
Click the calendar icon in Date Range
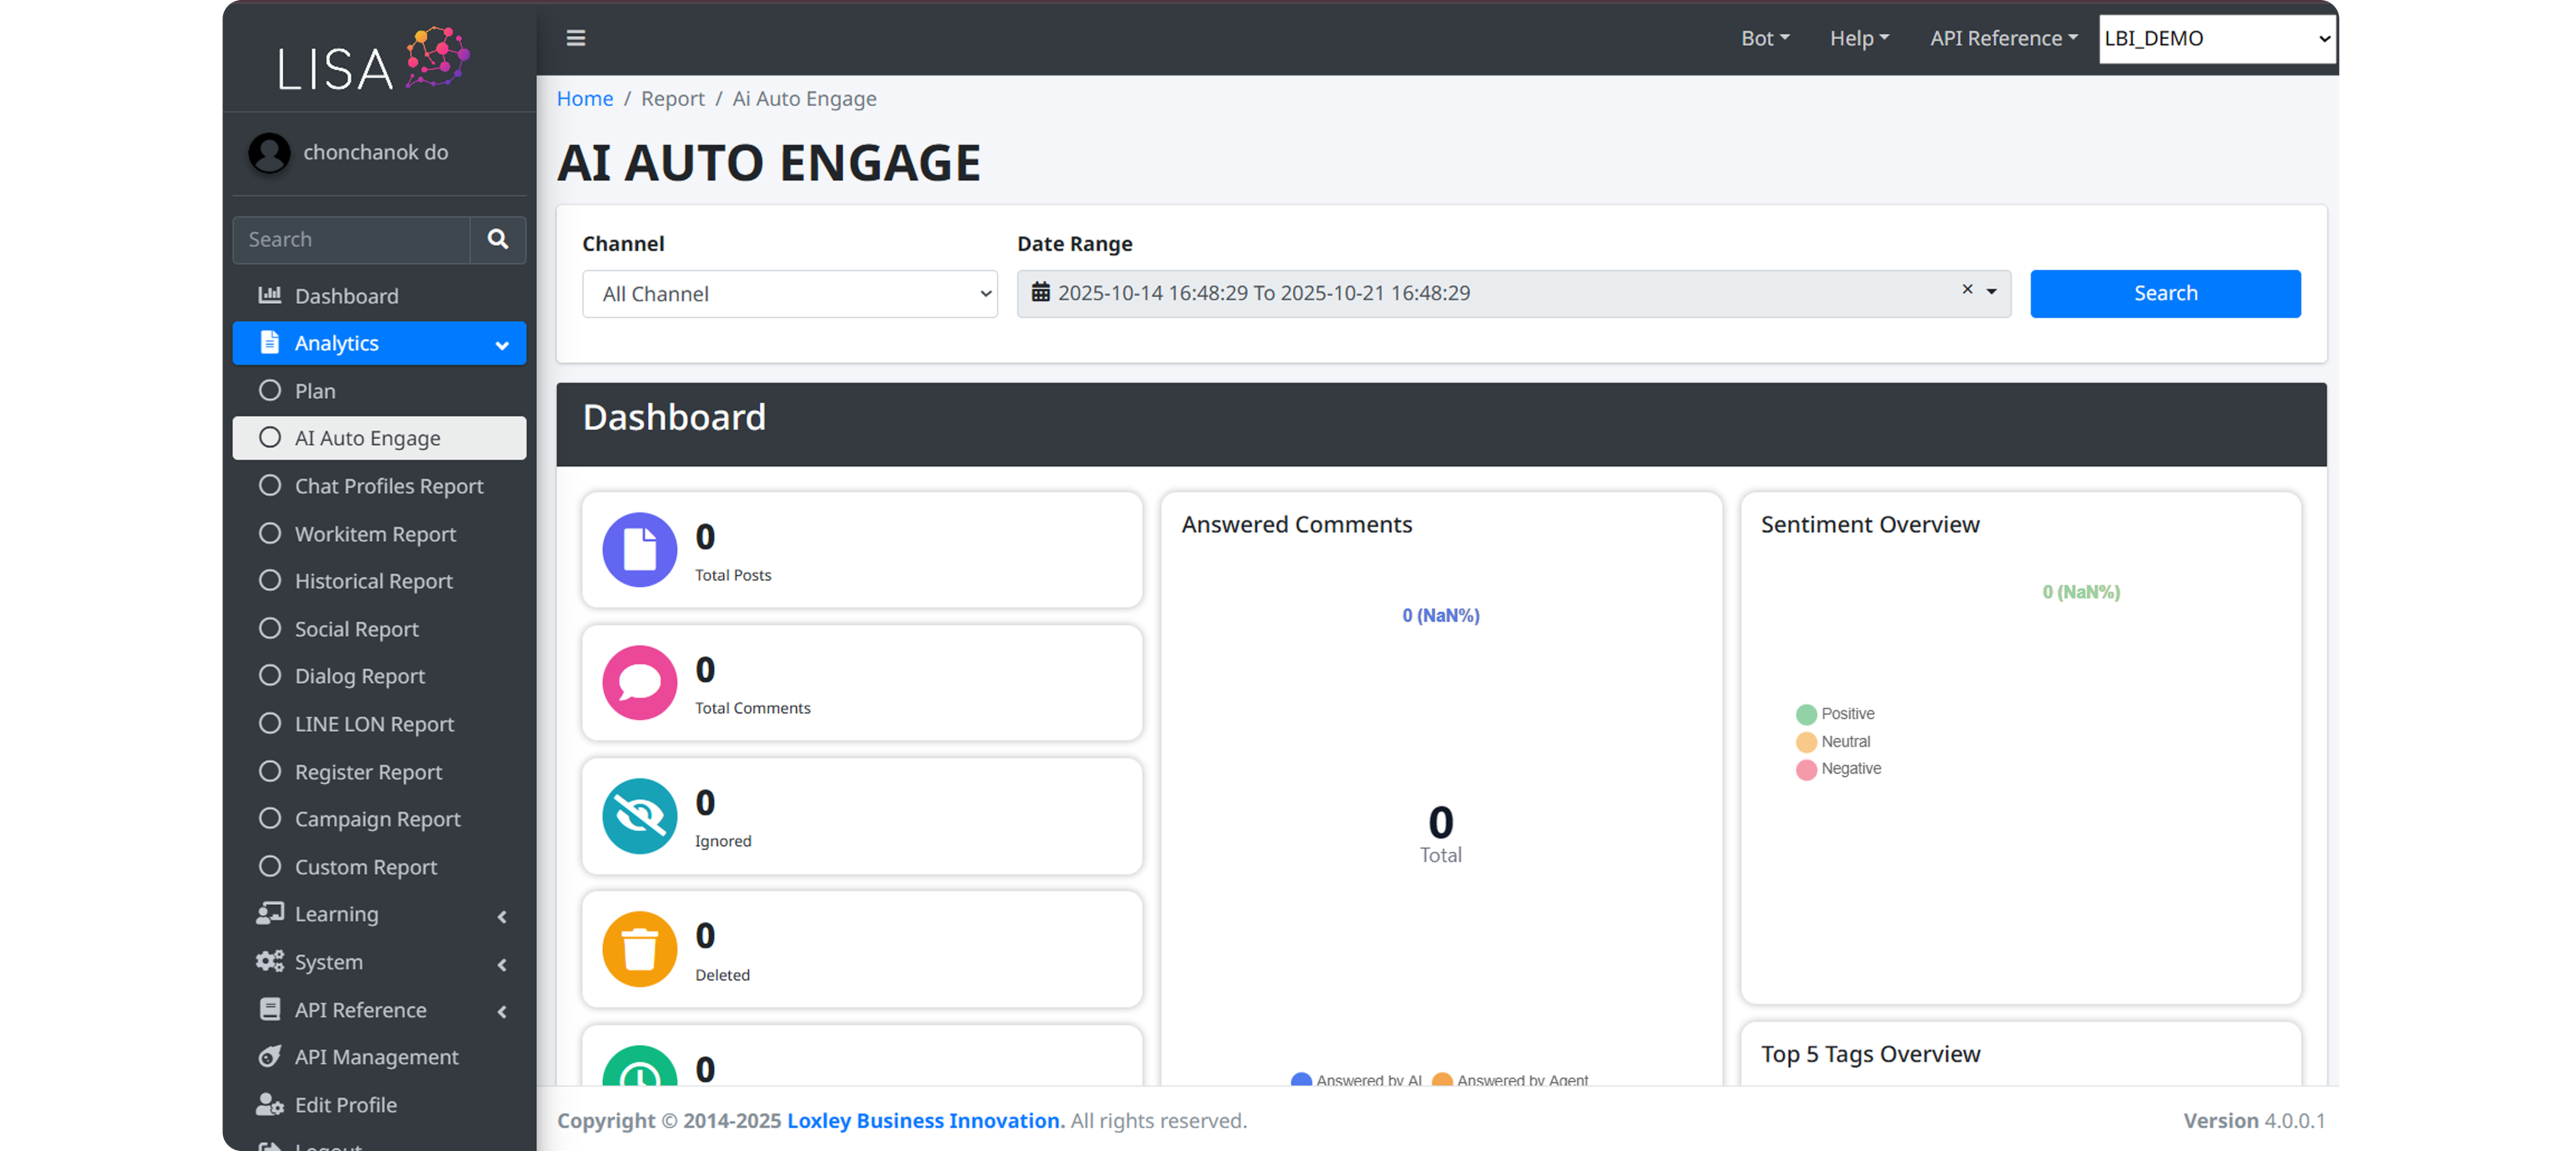coord(1040,292)
